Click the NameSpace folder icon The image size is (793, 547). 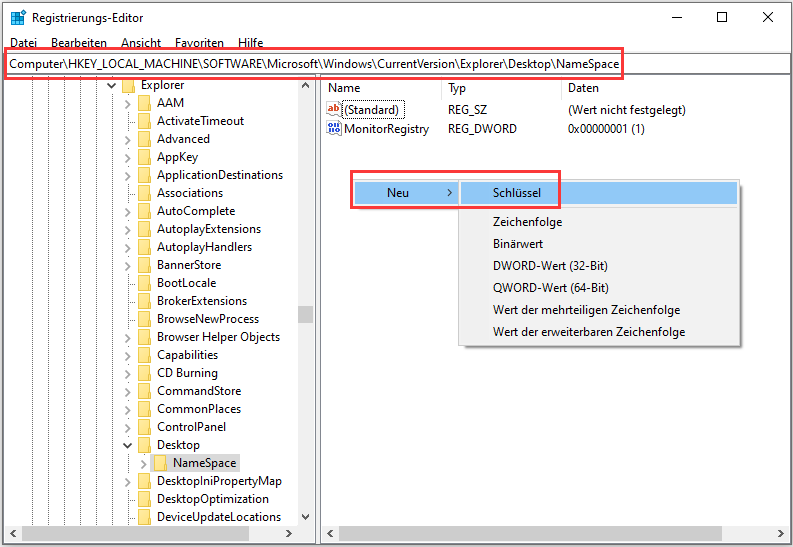coord(161,463)
